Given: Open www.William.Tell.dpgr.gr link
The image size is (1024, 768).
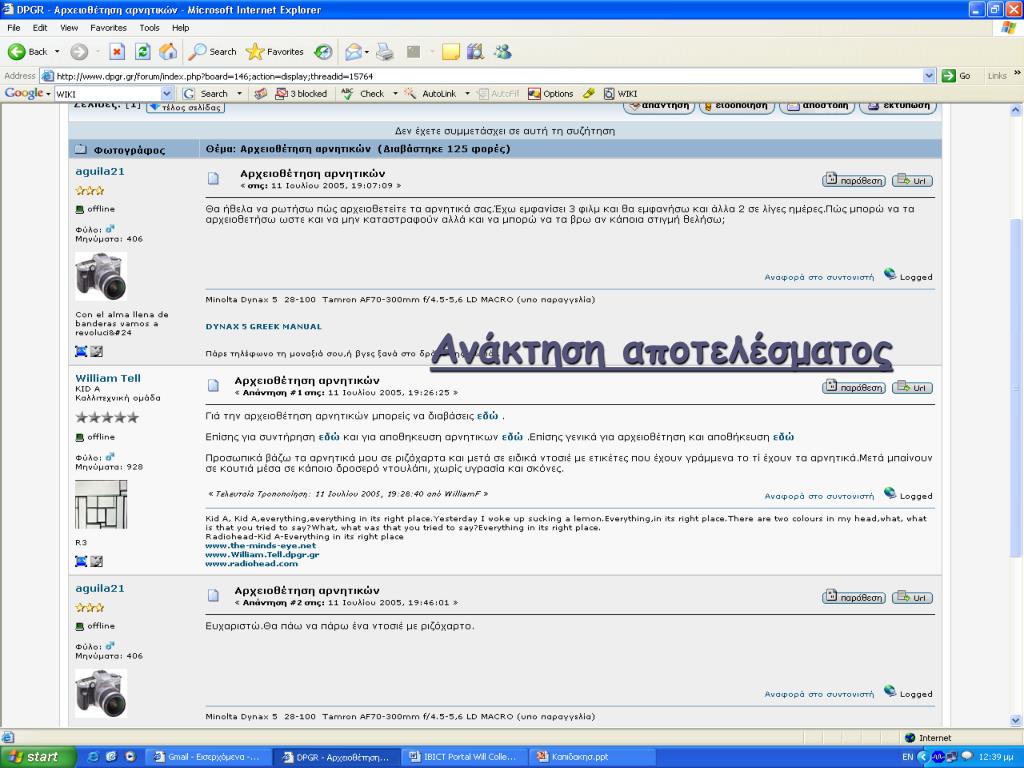Looking at the screenshot, I should click(x=262, y=554).
